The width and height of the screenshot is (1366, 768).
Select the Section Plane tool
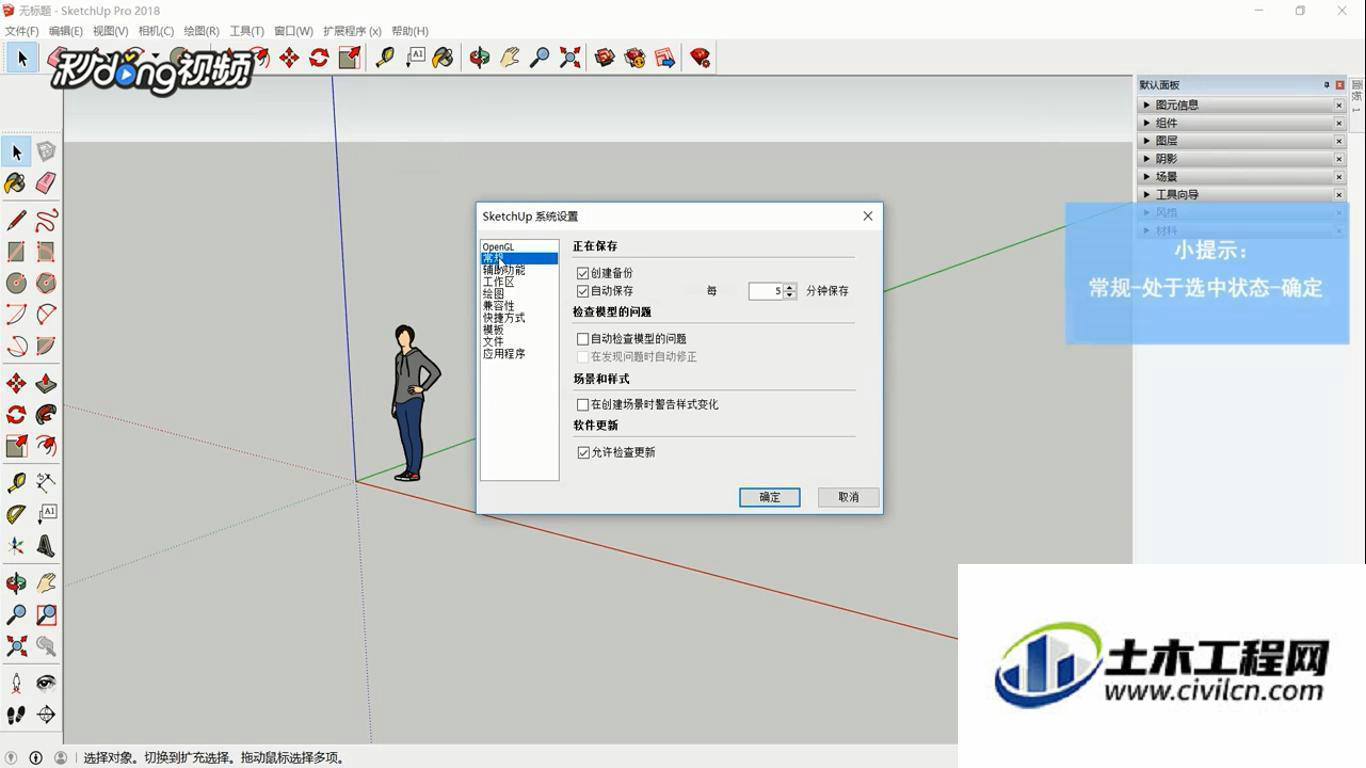click(46, 715)
